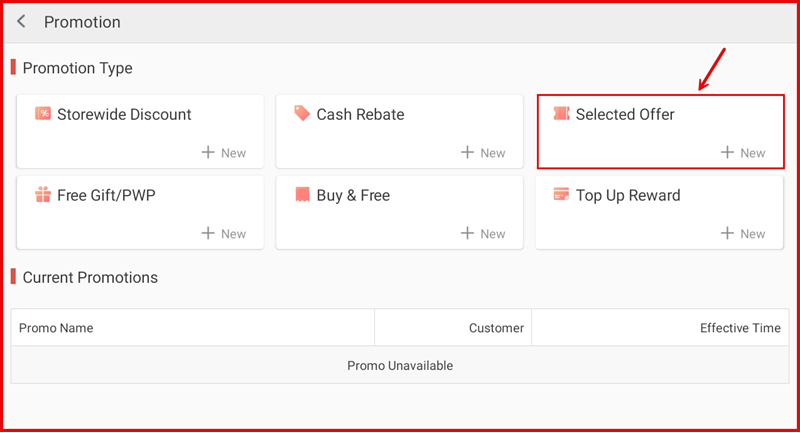Image resolution: width=800 pixels, height=433 pixels.
Task: Click the Free Gift/PWP gift box icon
Action: 43,195
